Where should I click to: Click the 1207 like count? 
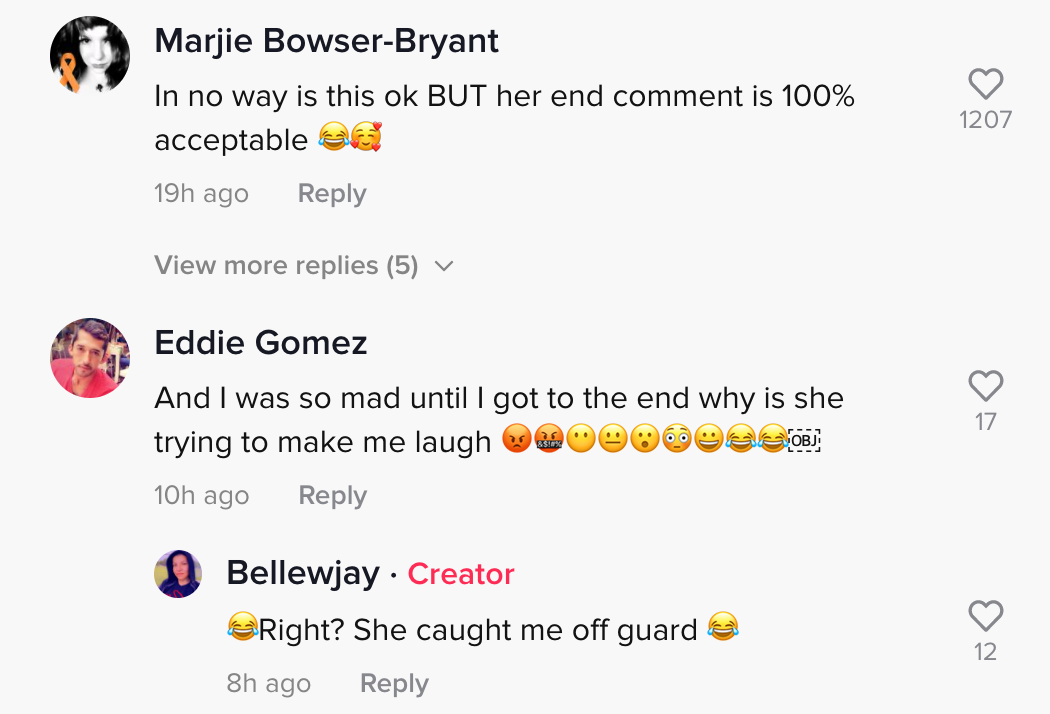(986, 120)
